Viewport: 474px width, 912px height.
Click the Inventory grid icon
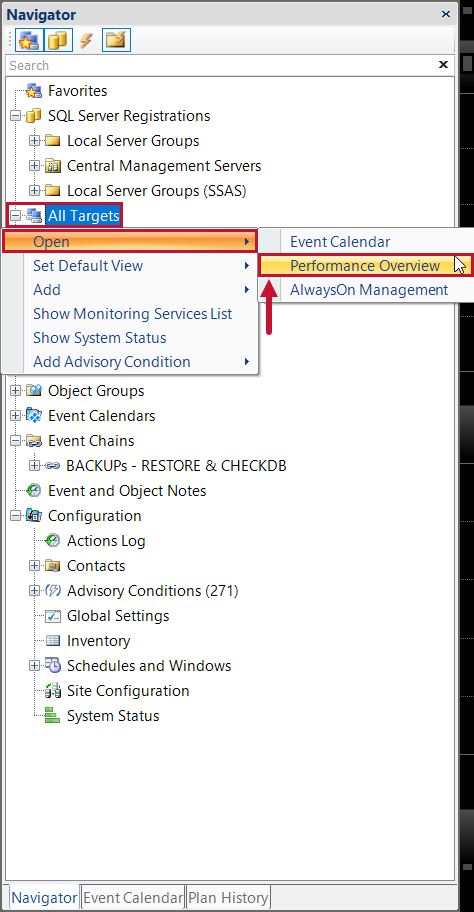(x=53, y=641)
